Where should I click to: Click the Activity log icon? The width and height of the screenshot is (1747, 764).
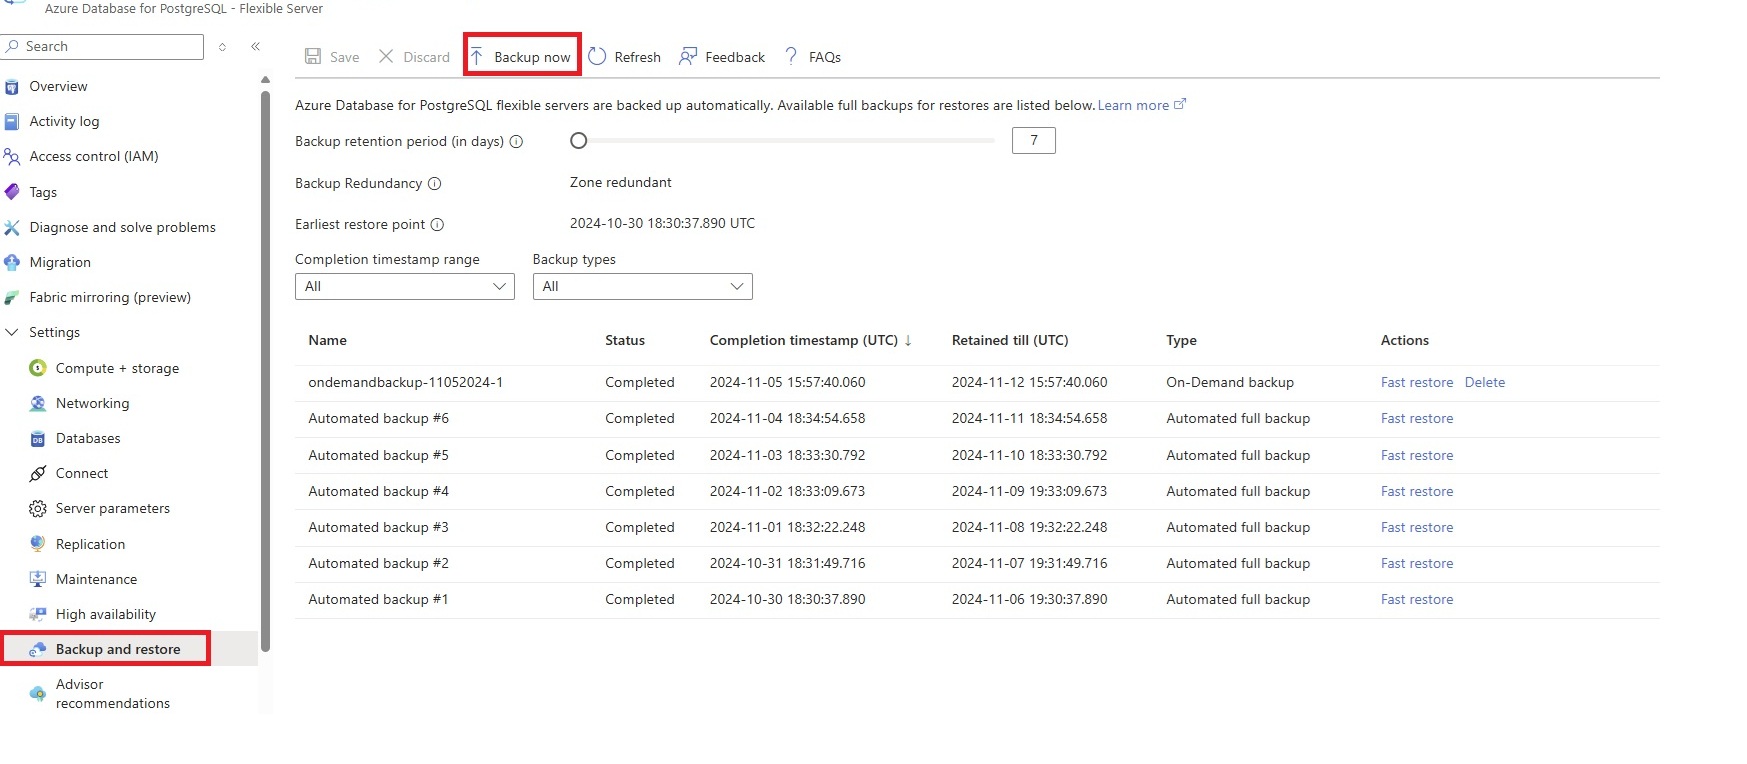tap(12, 122)
